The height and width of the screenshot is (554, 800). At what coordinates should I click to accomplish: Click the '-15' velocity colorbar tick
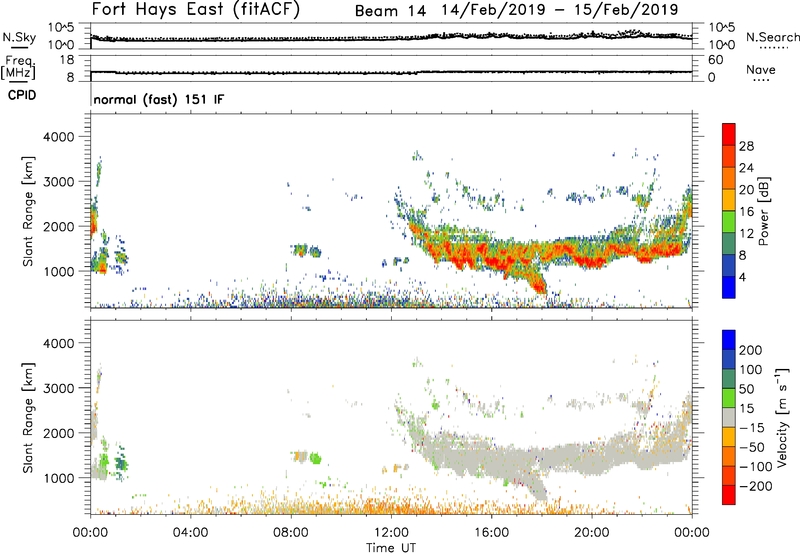(x=752, y=428)
